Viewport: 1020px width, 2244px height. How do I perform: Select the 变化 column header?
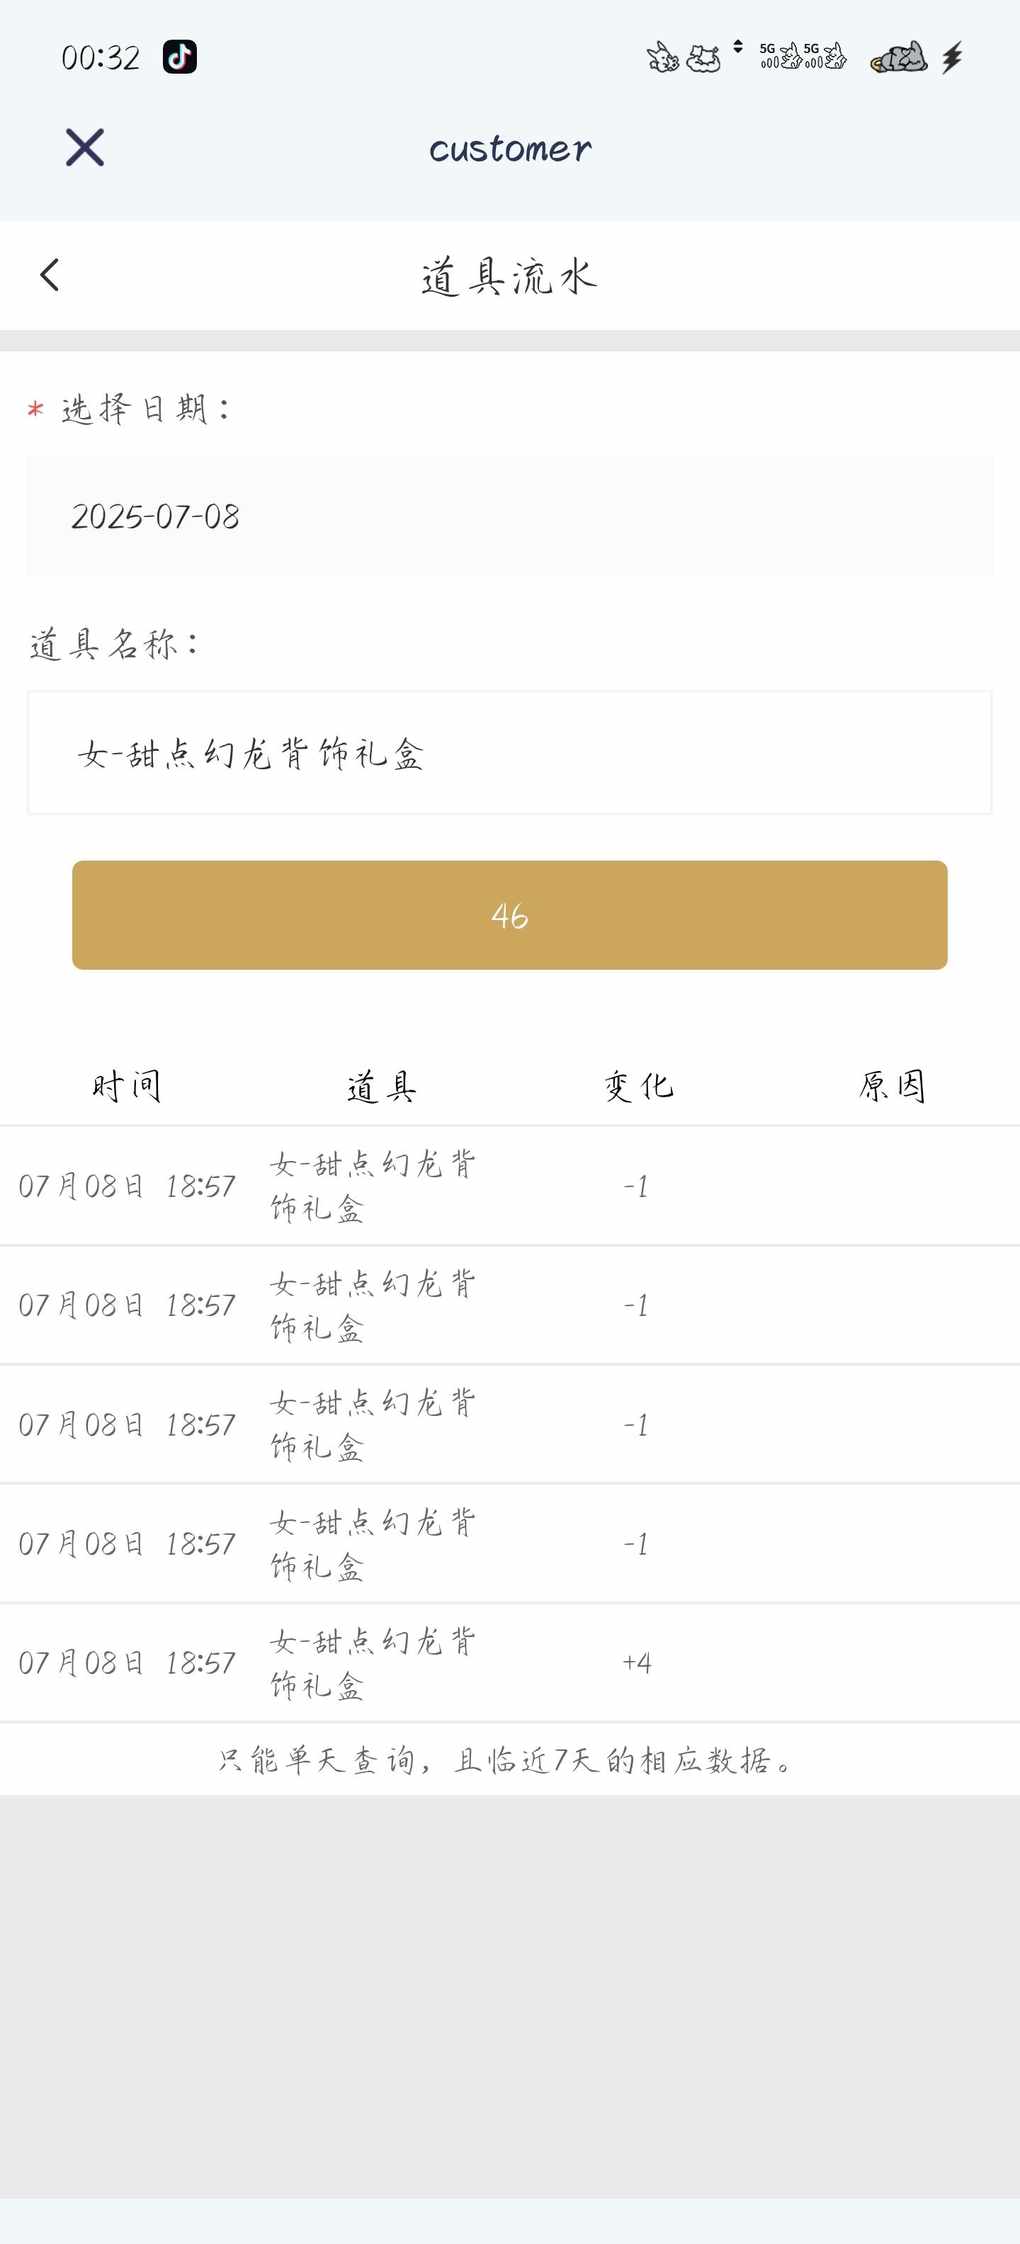(x=638, y=1086)
